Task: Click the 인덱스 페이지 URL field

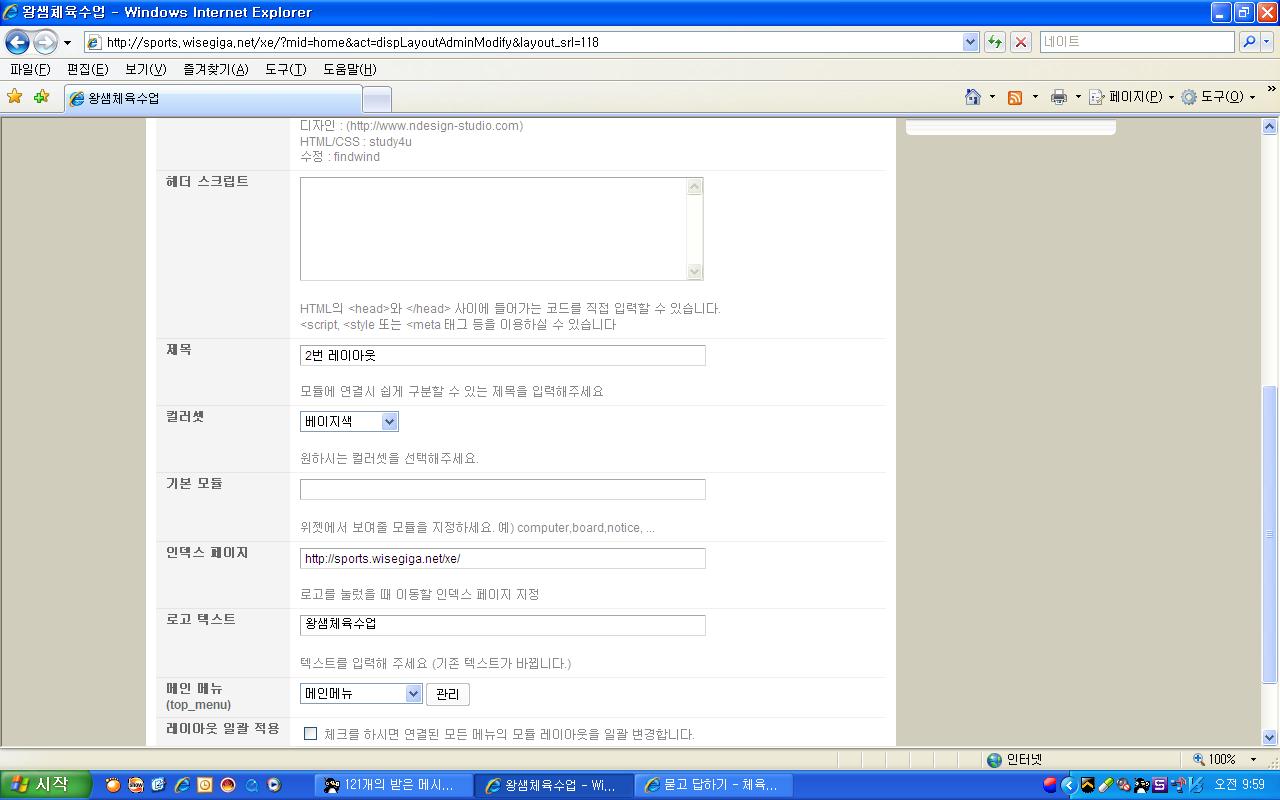Action: pos(503,558)
